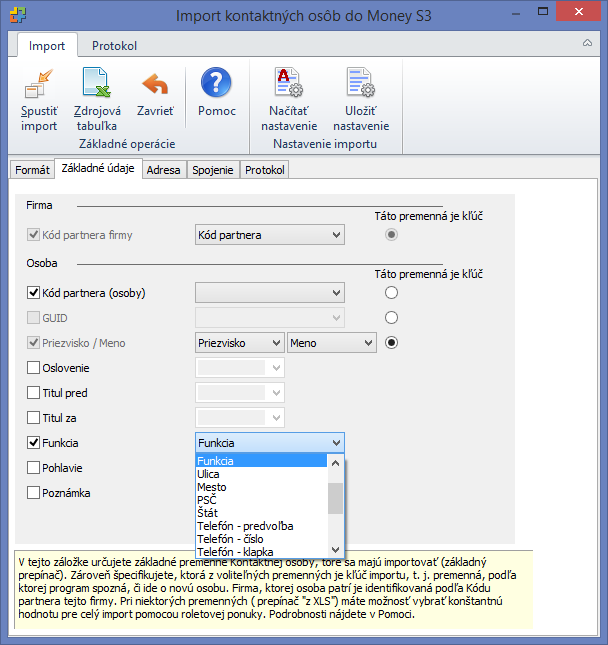The width and height of the screenshot is (608, 645).
Task: Choose PSČ in the dropdown list
Action: (x=262, y=500)
